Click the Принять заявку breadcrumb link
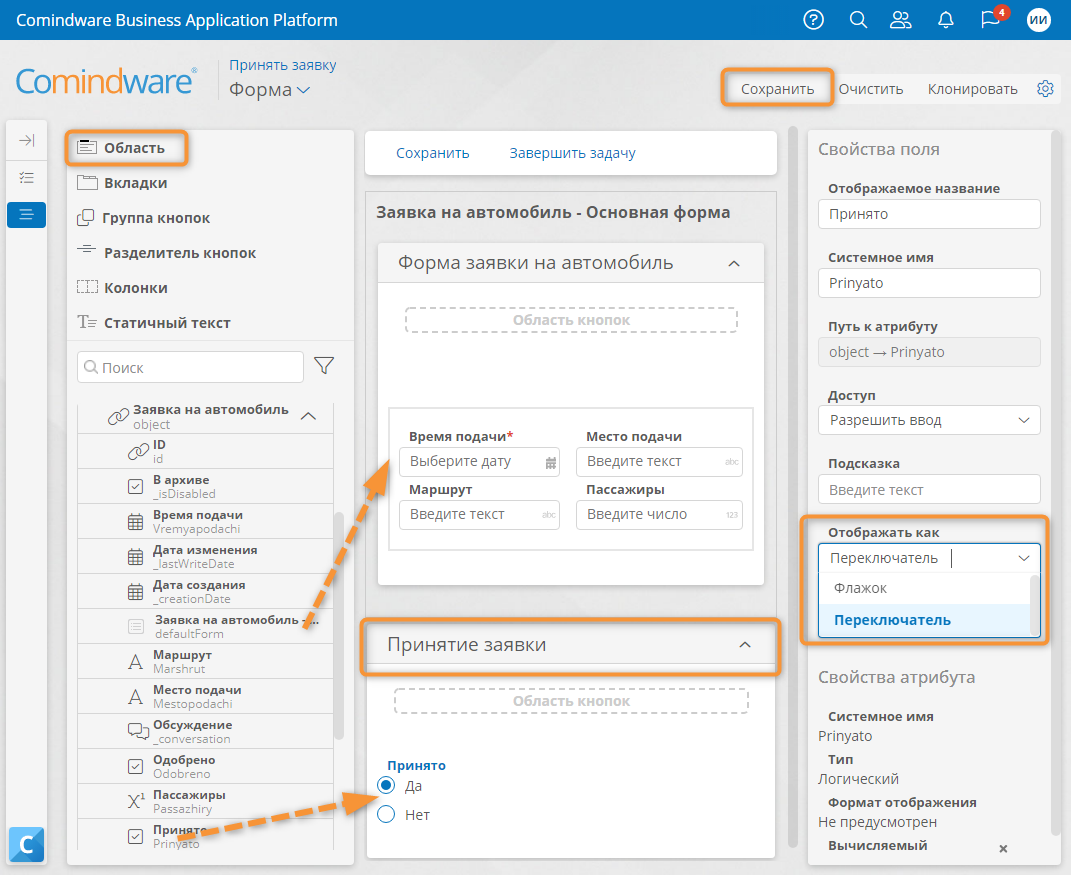This screenshot has width=1071, height=875. point(282,65)
